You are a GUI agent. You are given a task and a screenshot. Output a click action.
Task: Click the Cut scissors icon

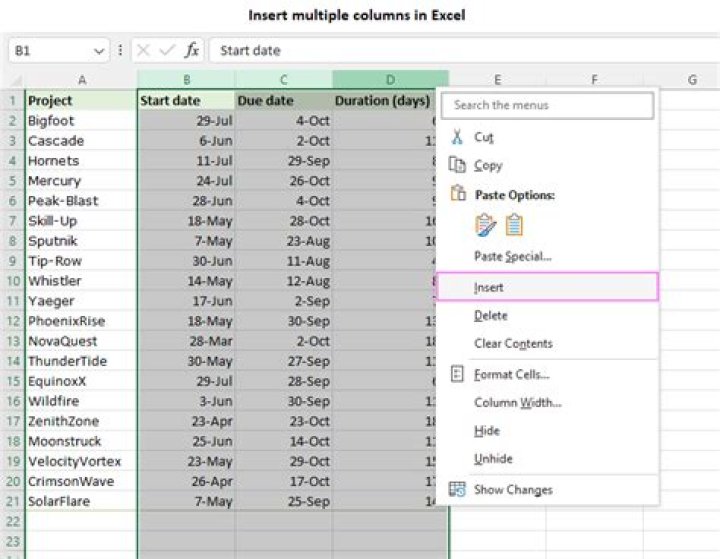coord(458,137)
